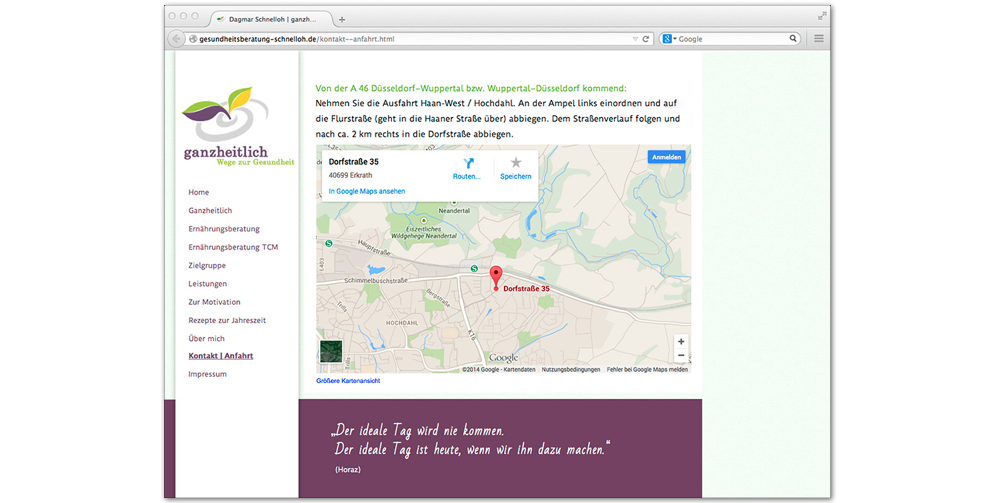Open a new browser tab with plus button
Image resolution: width=995 pixels, height=503 pixels.
pyautogui.click(x=342, y=19)
